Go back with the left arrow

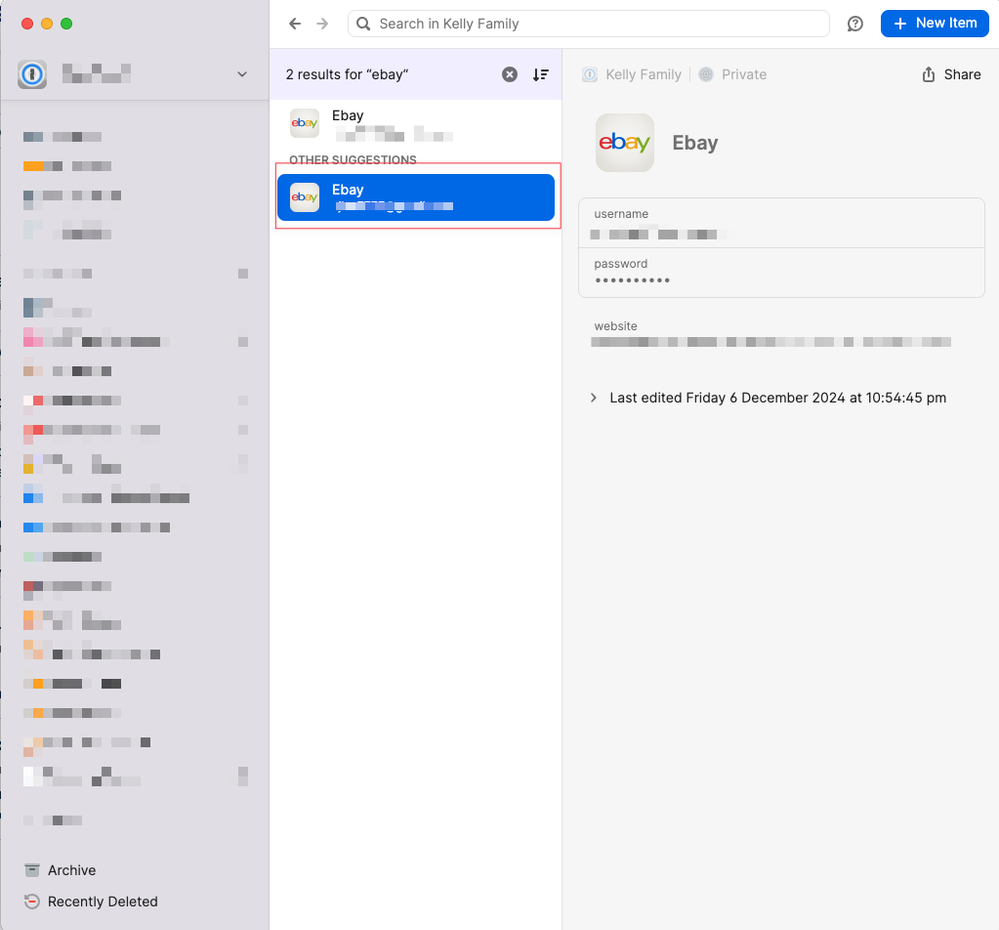coord(294,24)
